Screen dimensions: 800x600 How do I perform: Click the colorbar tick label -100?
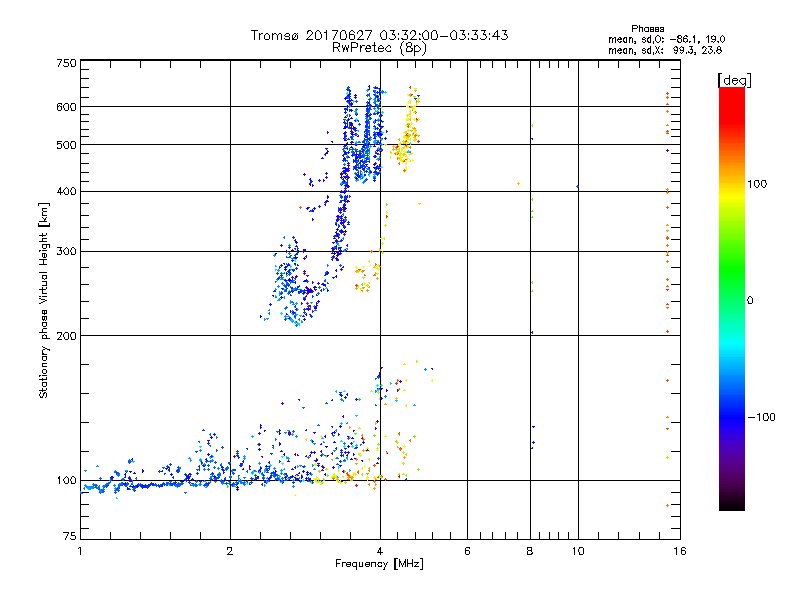click(761, 416)
